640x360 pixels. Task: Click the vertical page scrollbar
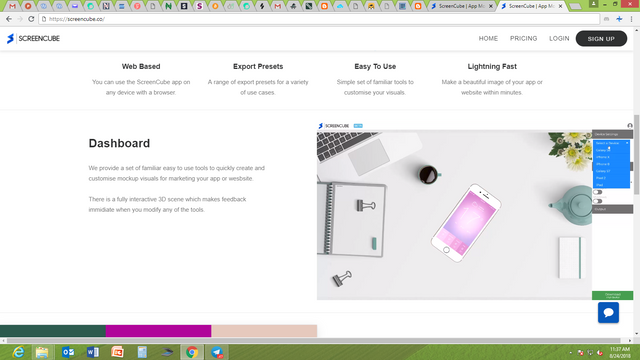pos(636,155)
